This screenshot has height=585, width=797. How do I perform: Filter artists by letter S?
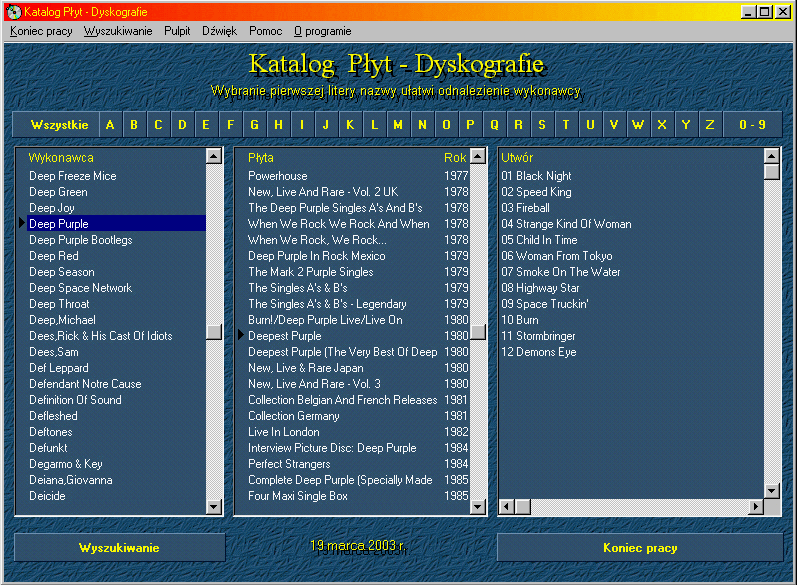(x=542, y=125)
